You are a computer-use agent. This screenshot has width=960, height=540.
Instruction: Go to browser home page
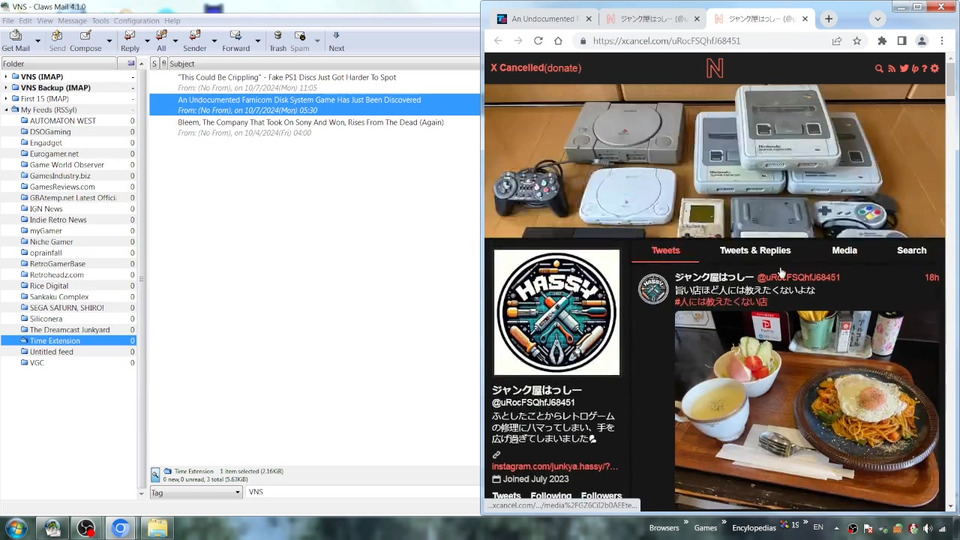[558, 41]
